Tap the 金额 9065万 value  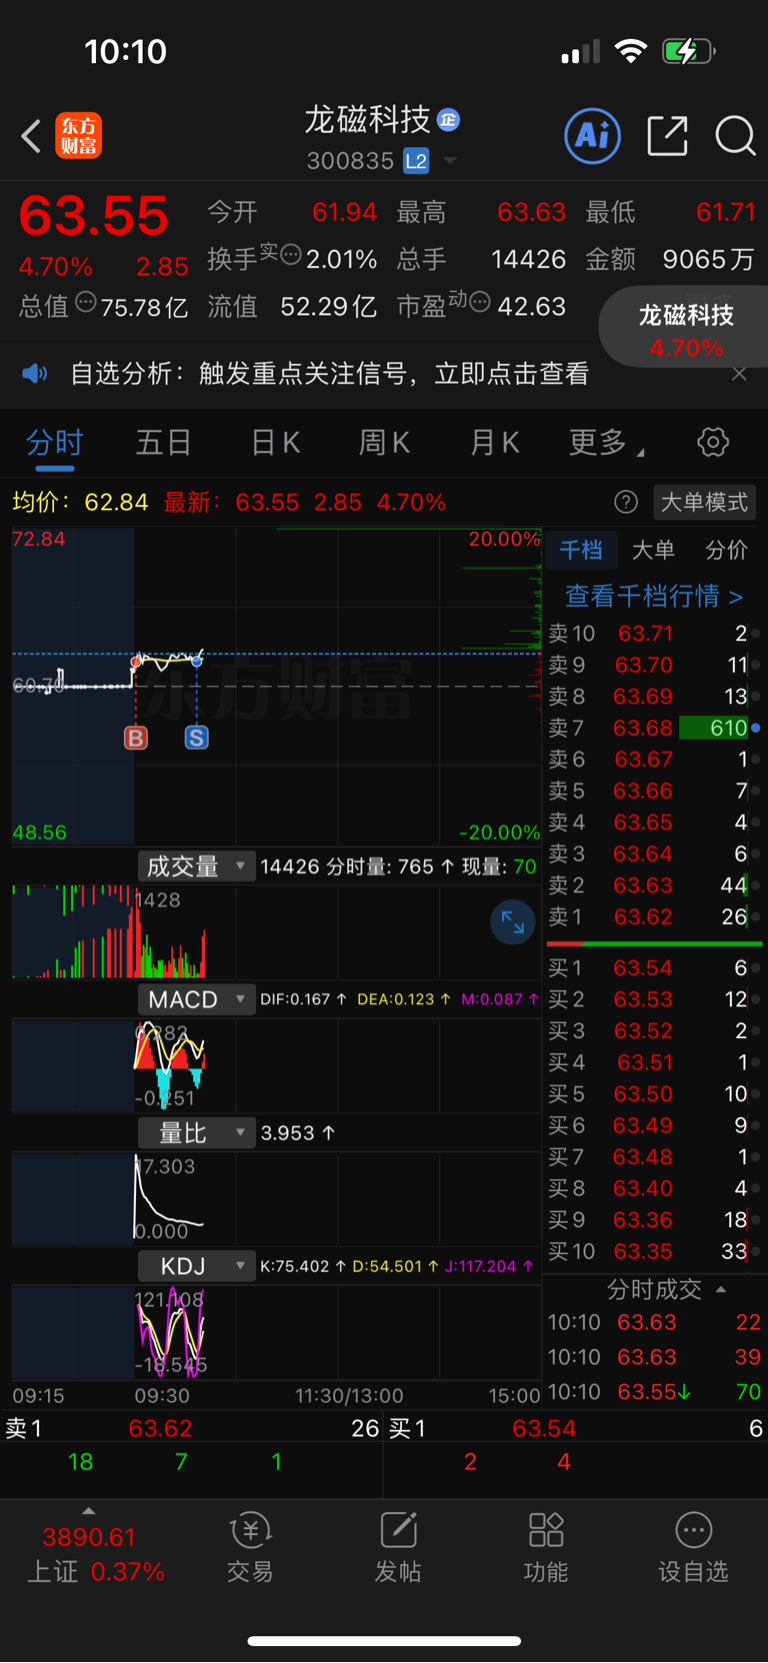coord(708,260)
